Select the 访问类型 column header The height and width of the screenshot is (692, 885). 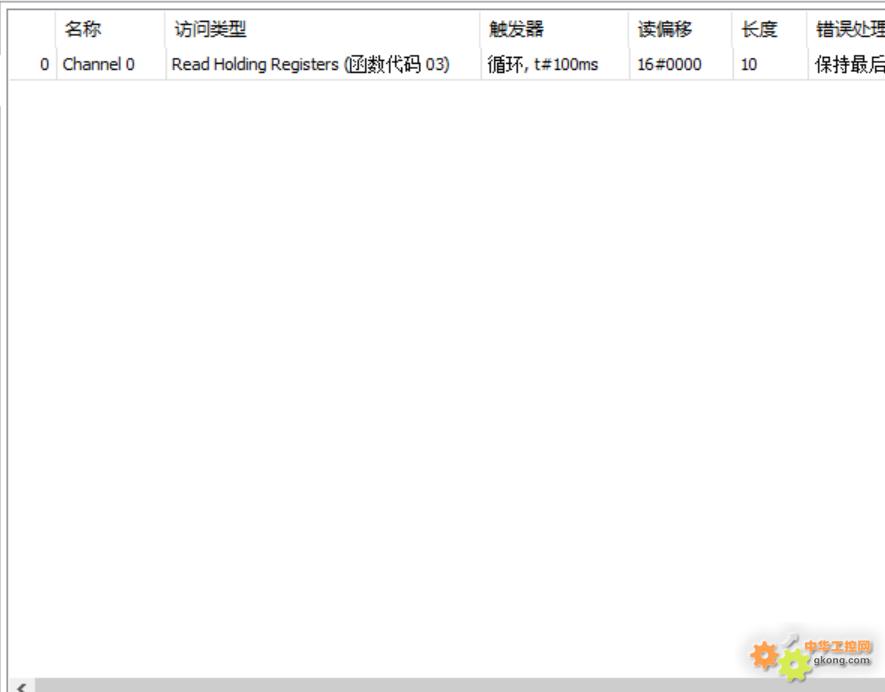point(323,29)
